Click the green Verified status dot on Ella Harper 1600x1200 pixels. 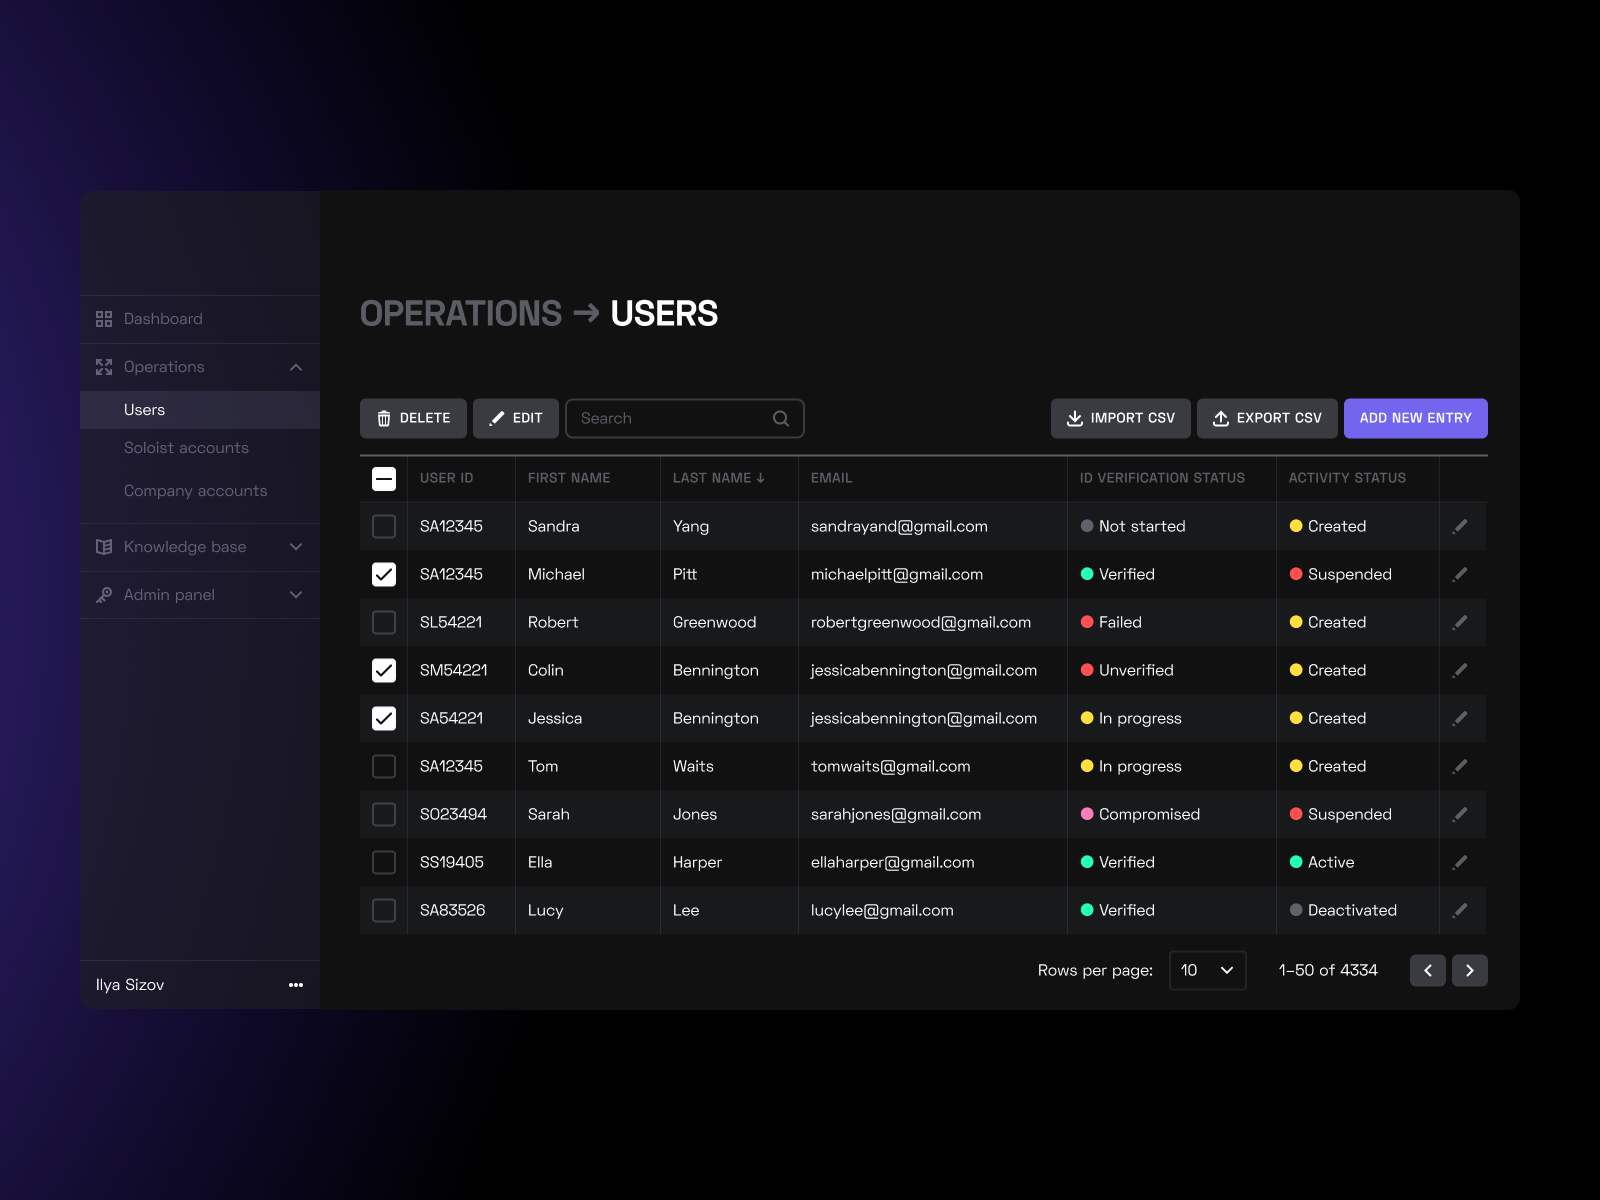[x=1087, y=862]
